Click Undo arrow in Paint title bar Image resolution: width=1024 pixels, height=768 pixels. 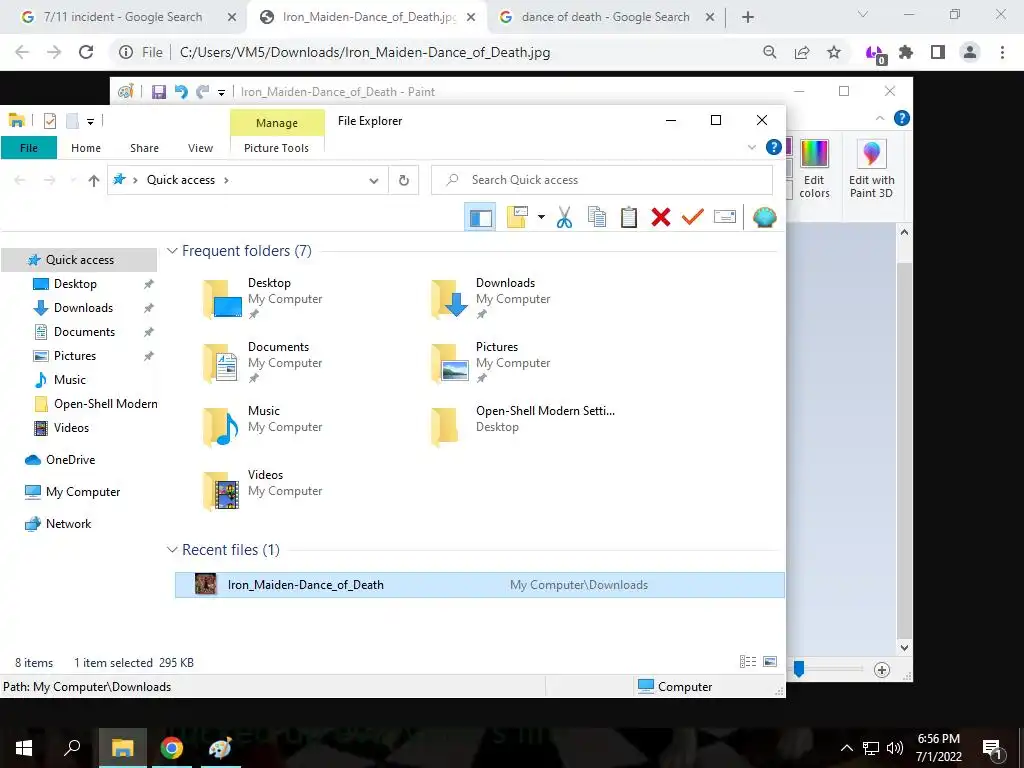(x=181, y=92)
